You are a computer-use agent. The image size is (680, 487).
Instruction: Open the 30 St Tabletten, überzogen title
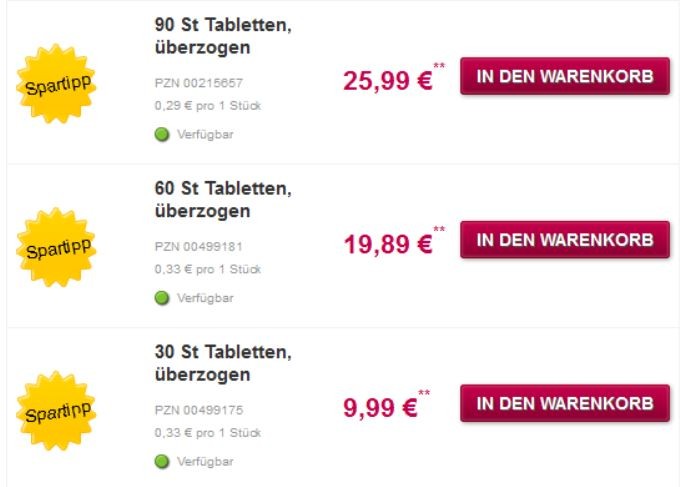tap(223, 363)
